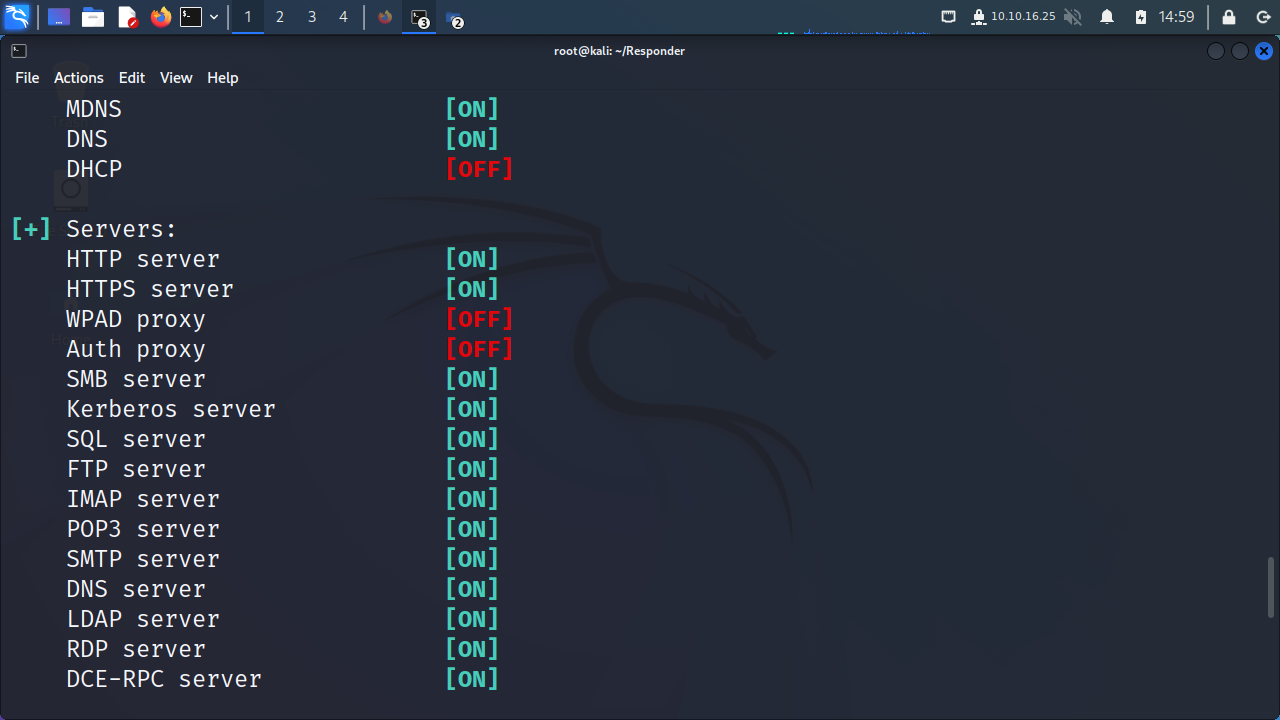Switch to workspace 3
Image resolution: width=1280 pixels, height=720 pixels.
(312, 17)
